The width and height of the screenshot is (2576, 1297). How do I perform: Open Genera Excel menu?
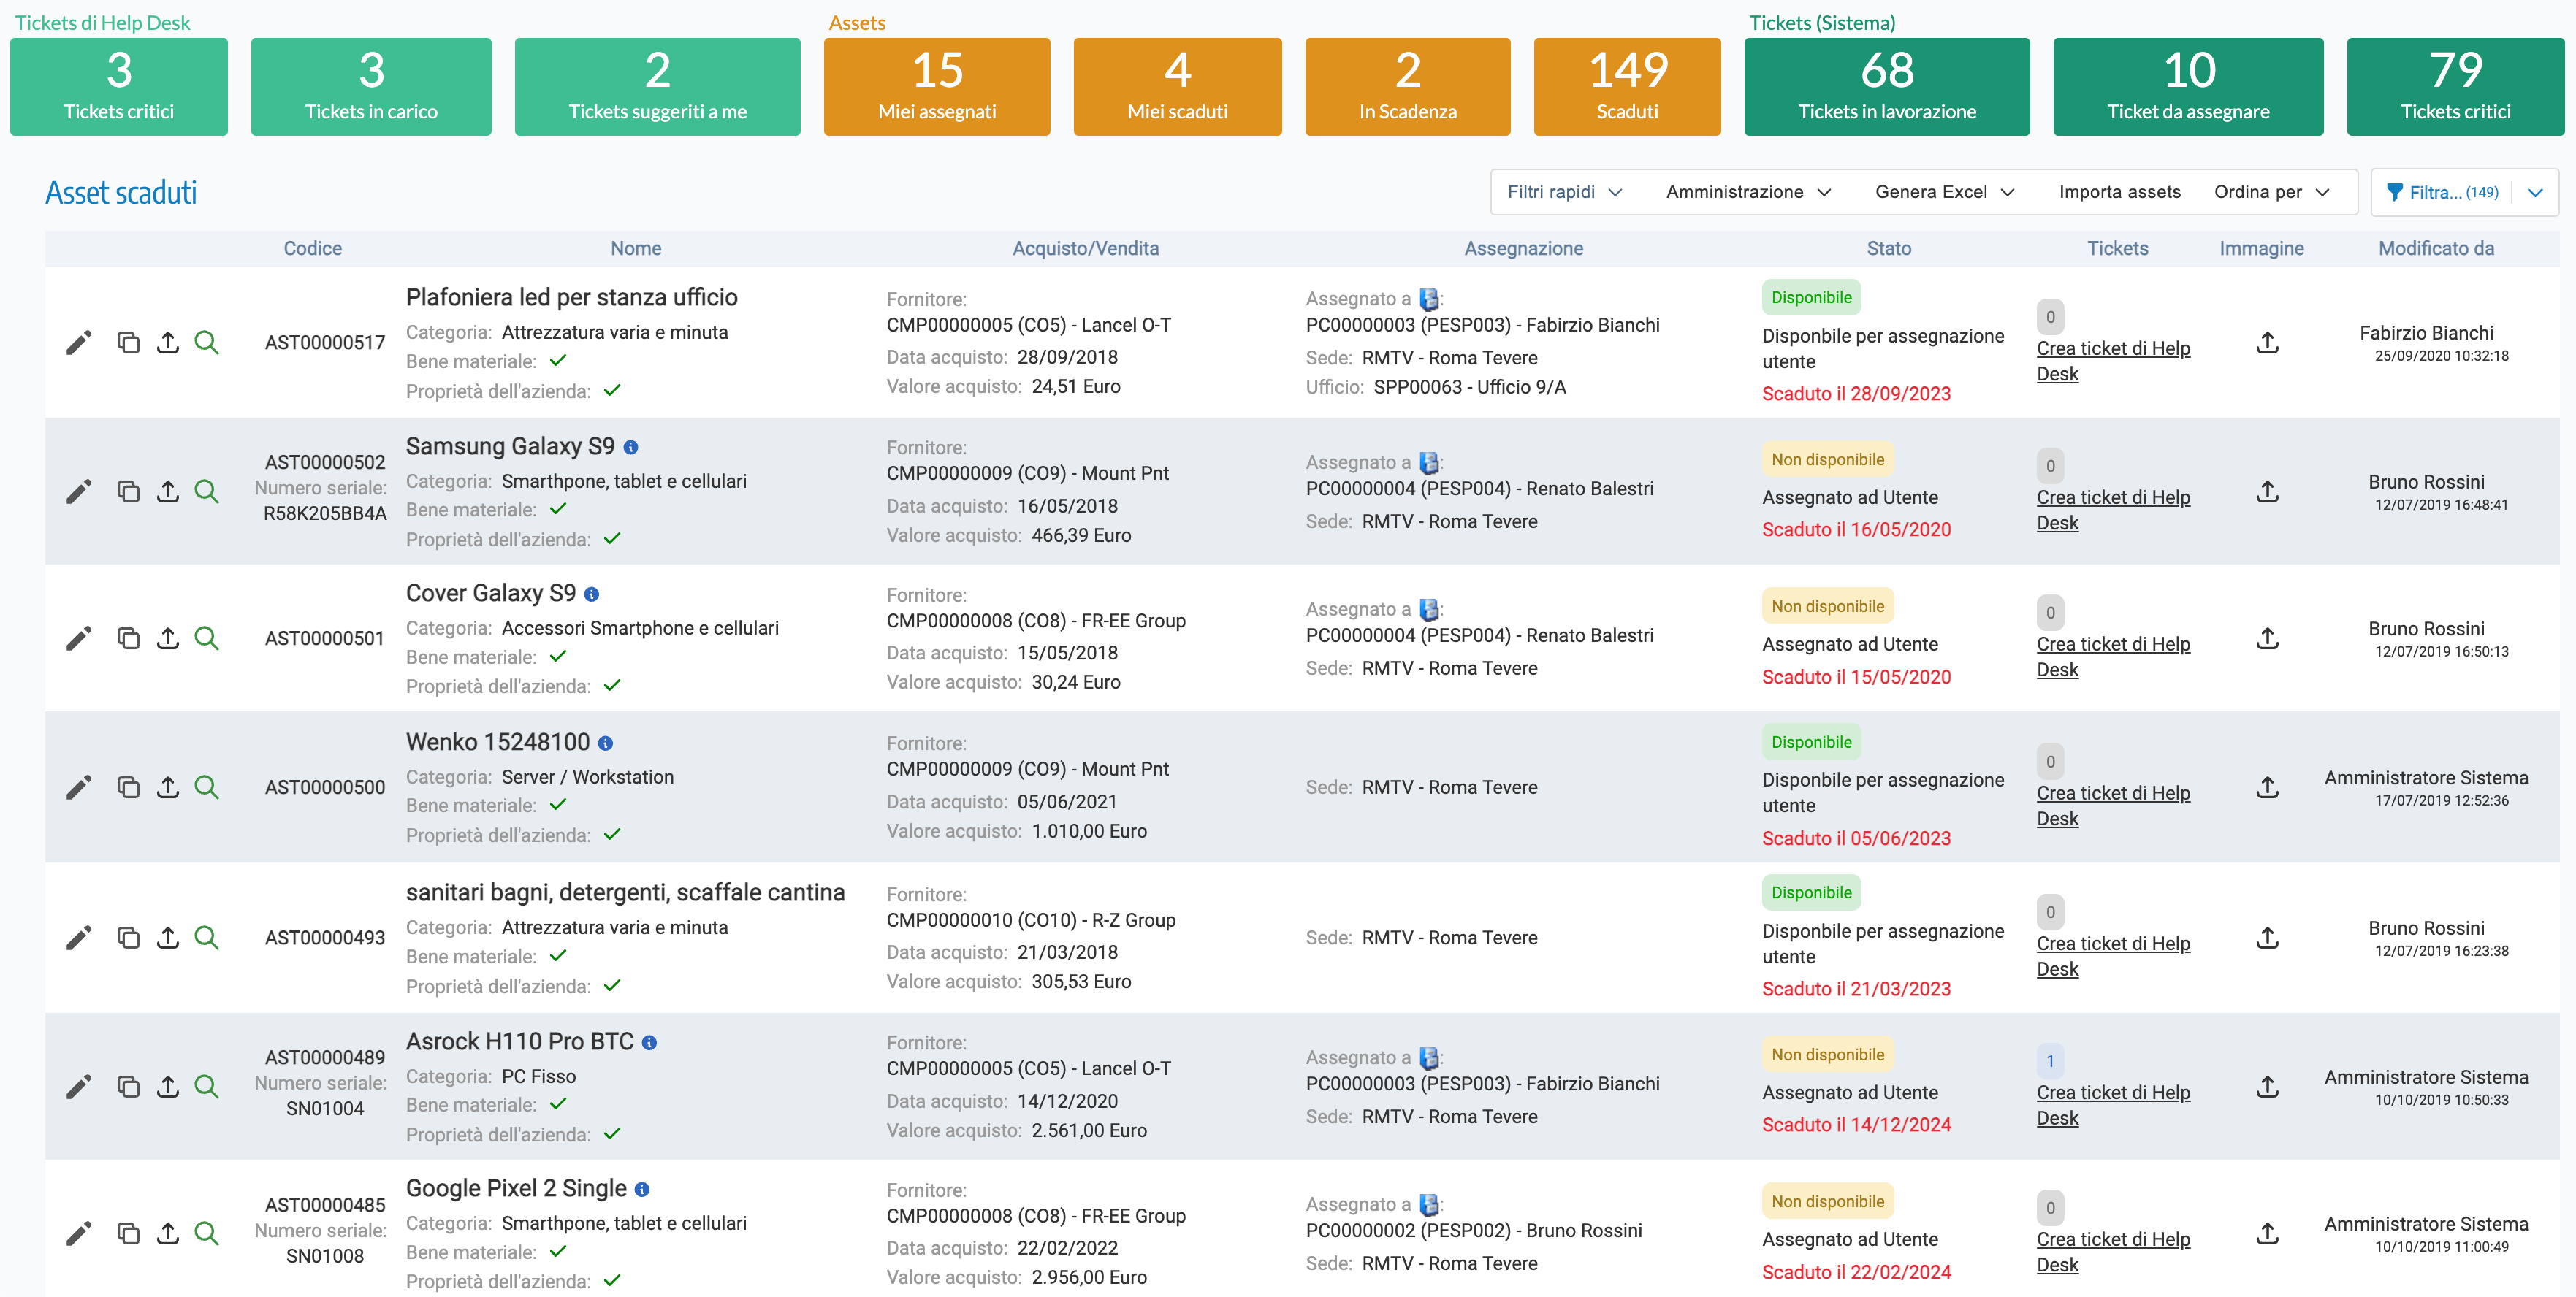[1943, 192]
